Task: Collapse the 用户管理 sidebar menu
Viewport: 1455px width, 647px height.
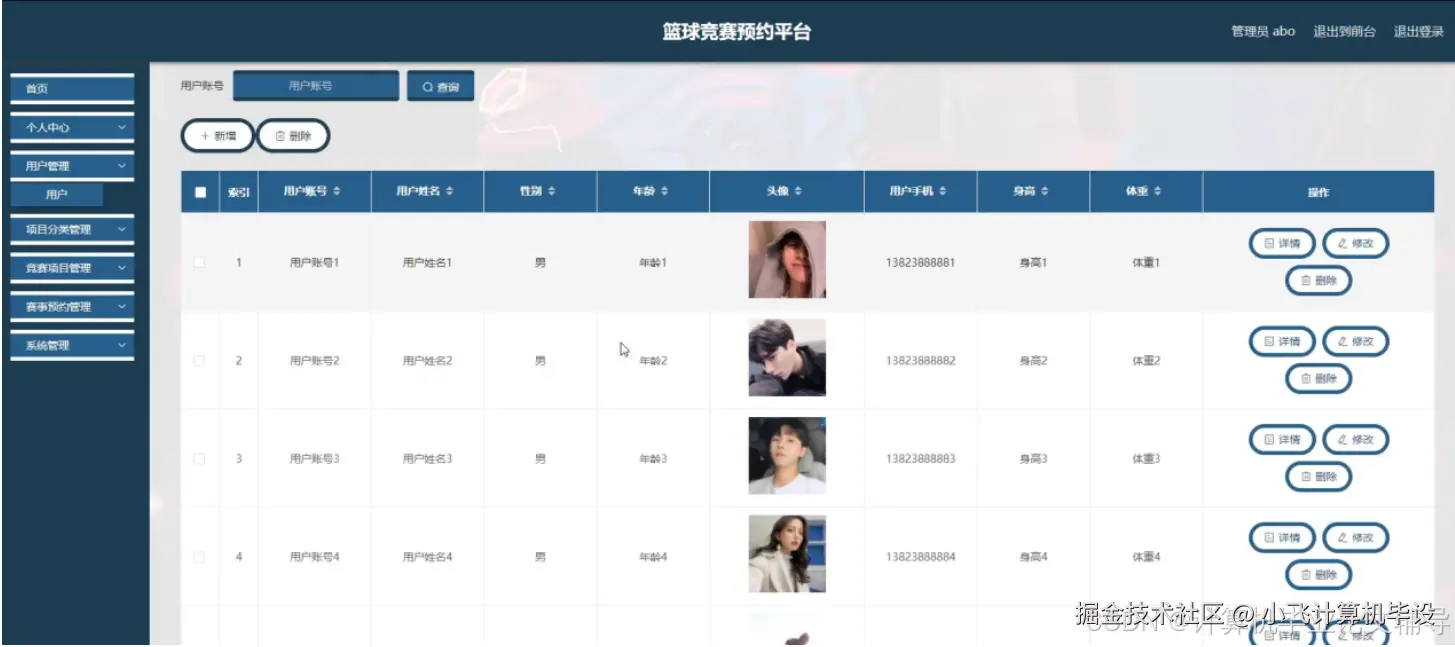Action: click(72, 166)
